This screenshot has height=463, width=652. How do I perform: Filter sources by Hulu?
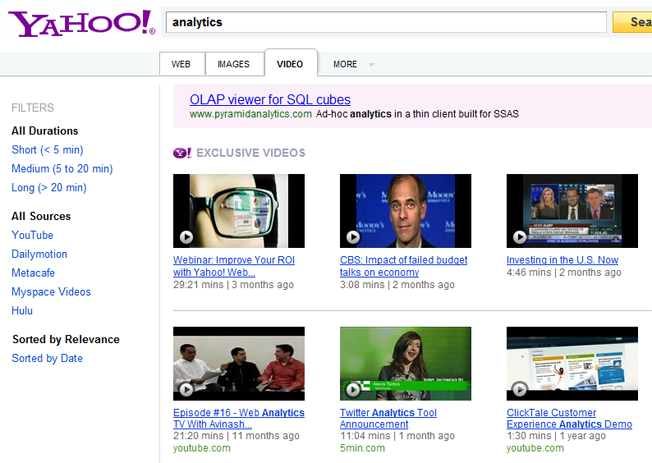coord(22,311)
